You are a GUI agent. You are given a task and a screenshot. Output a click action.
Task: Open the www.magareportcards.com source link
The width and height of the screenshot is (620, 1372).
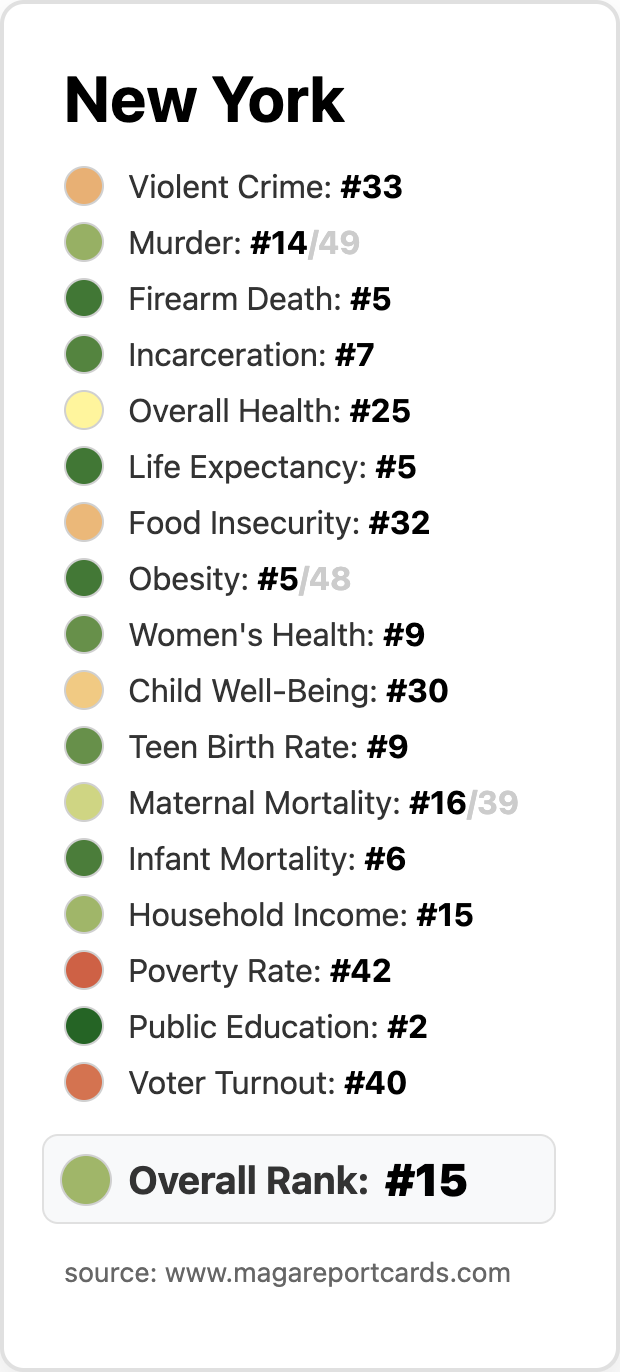coord(338,1273)
